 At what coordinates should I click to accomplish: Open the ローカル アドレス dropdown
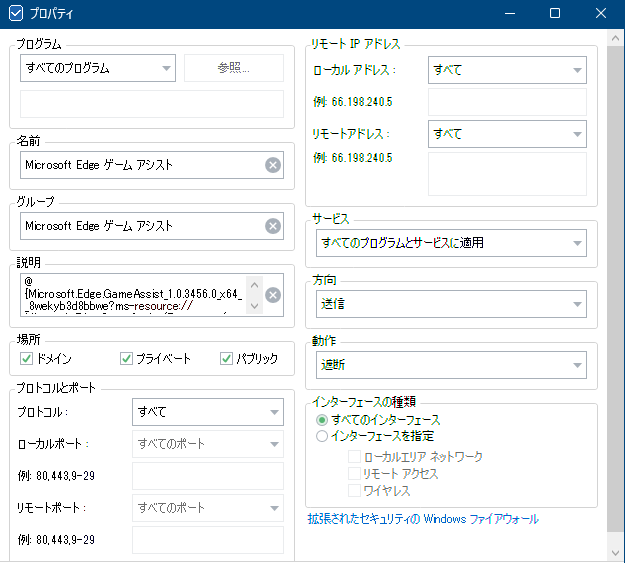click(506, 71)
